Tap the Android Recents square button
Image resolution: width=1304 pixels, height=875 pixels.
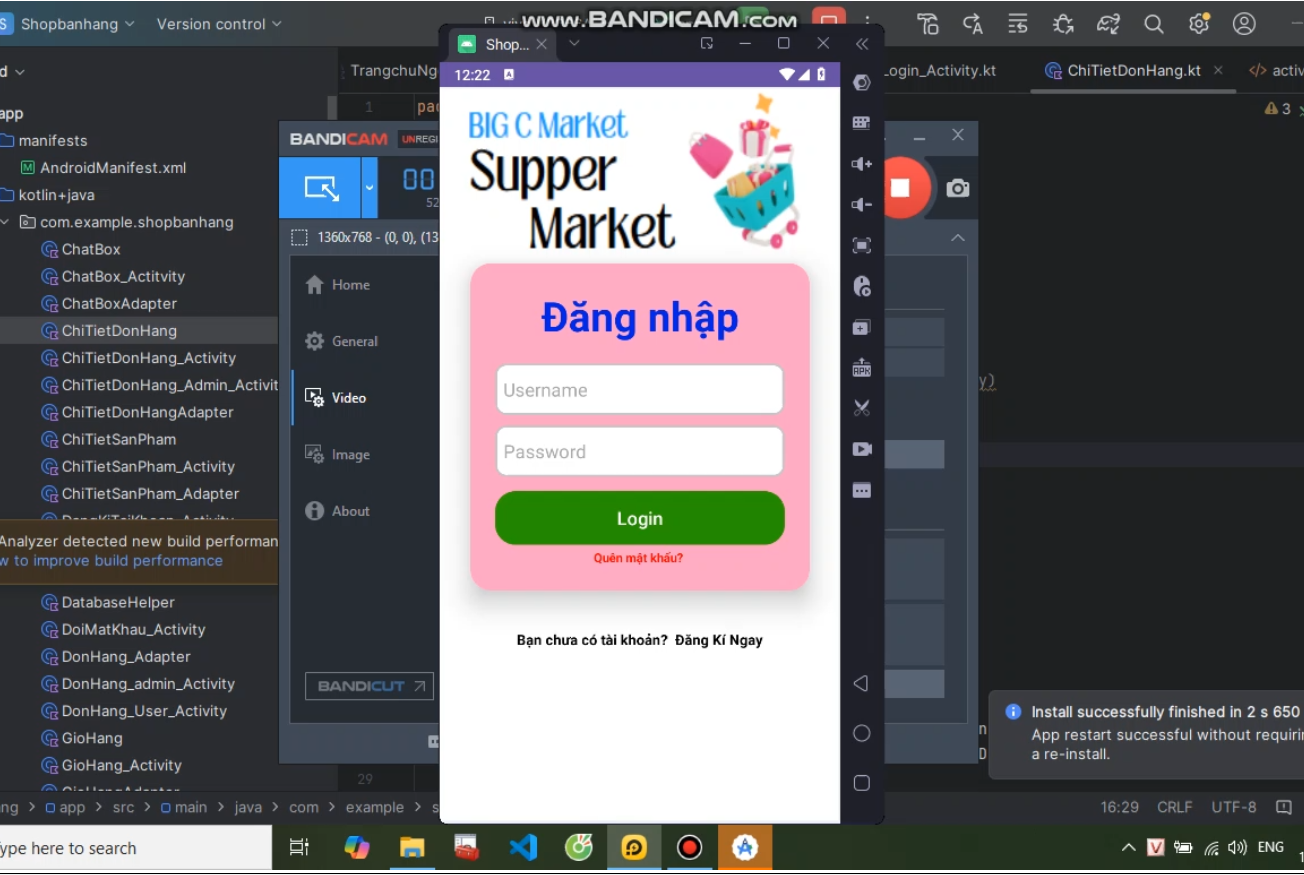[x=862, y=783]
